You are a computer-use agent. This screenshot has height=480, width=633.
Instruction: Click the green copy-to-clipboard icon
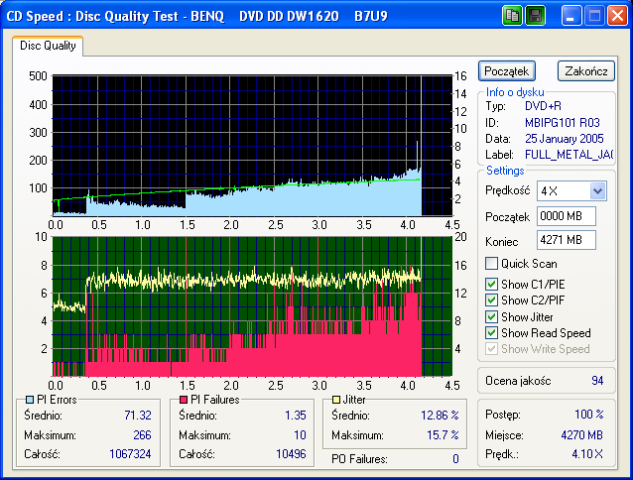512,16
